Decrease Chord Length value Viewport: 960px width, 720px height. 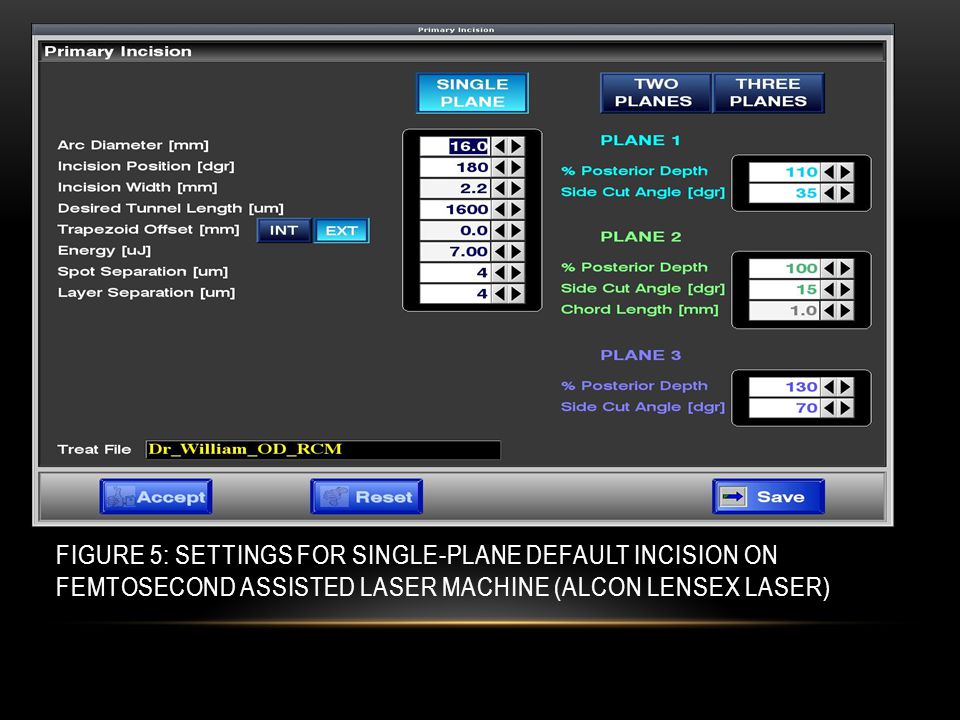[829, 310]
